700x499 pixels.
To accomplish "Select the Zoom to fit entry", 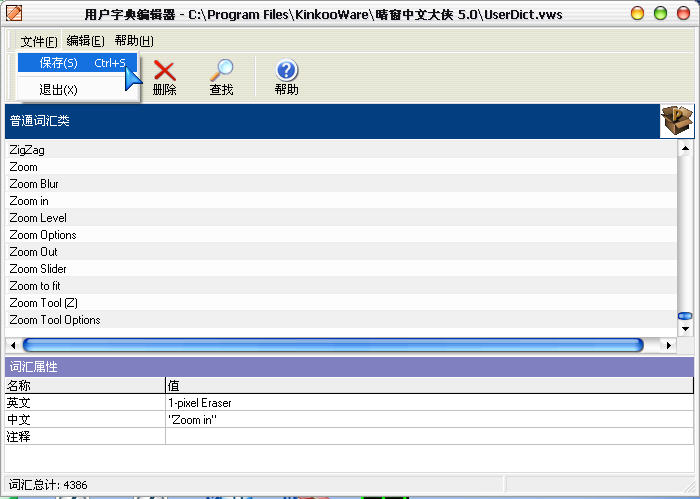I will [x=341, y=286].
